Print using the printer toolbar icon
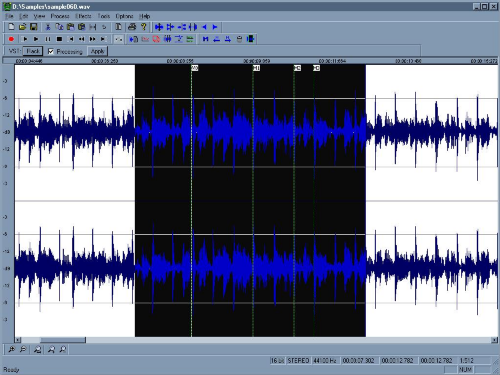Viewport: 500px width, 375px height. coord(132,27)
